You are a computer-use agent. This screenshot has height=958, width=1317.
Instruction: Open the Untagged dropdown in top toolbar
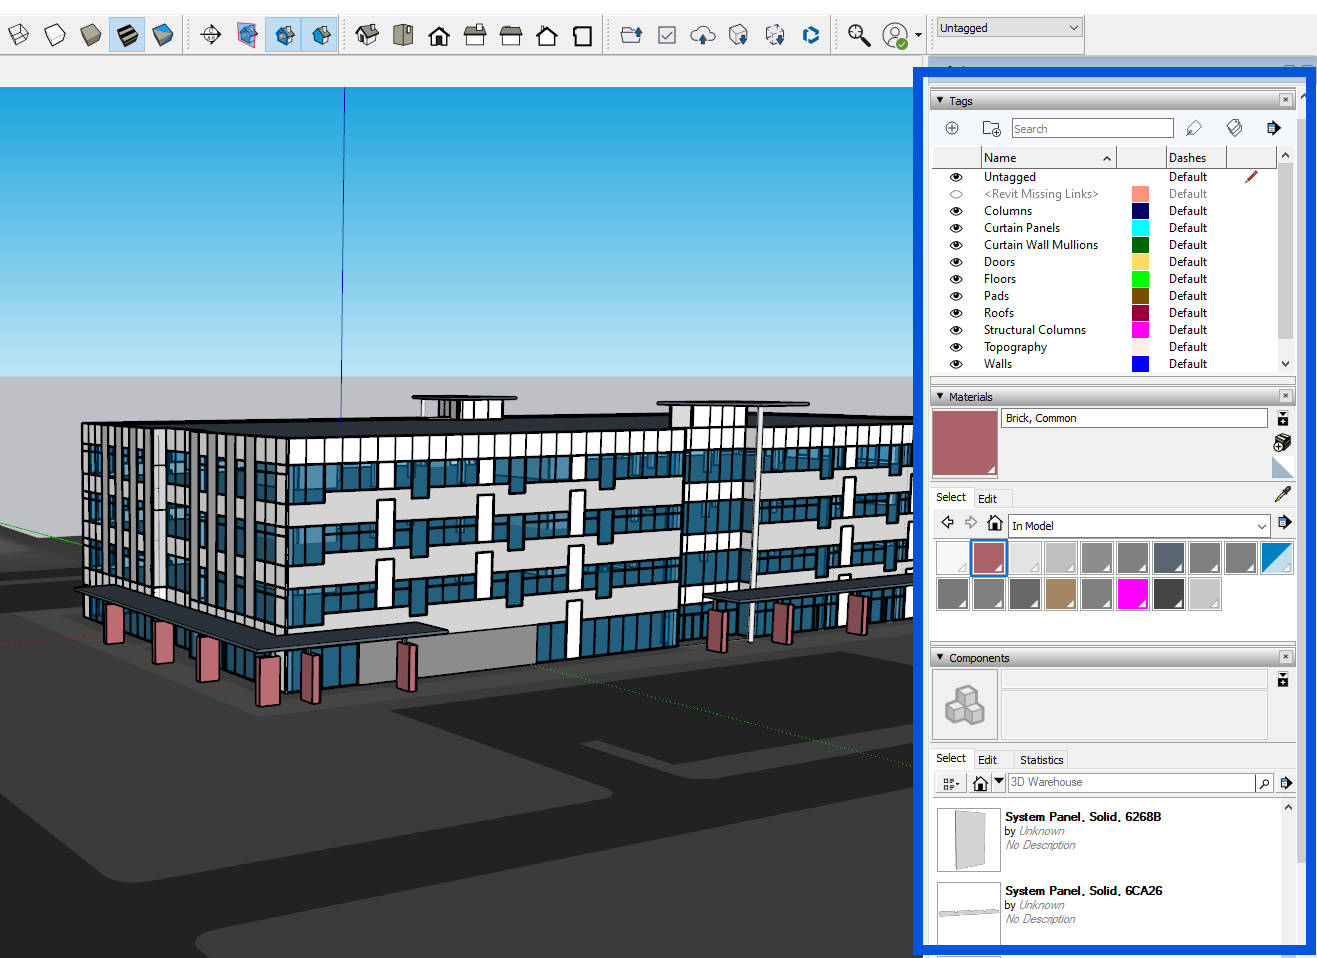(1008, 27)
